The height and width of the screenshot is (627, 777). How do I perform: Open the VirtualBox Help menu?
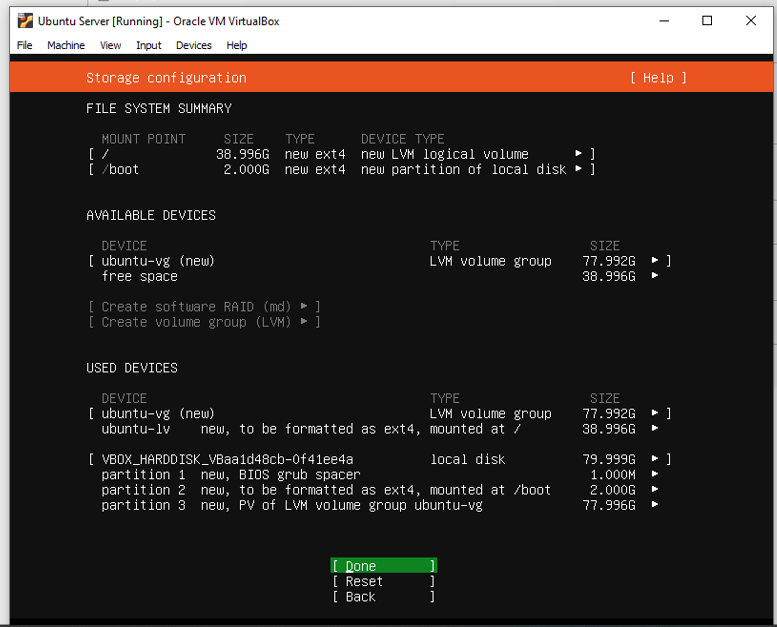click(236, 45)
